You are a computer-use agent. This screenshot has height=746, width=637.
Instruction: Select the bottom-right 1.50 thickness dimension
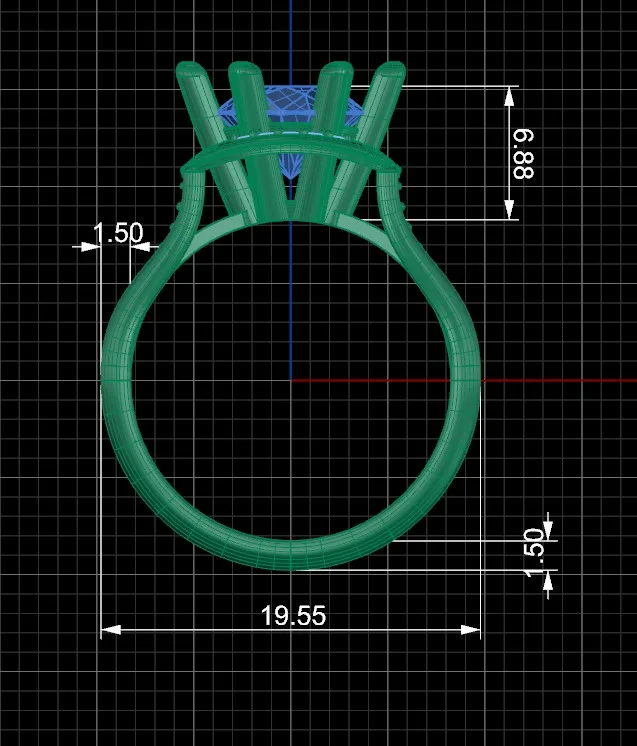coord(534,552)
